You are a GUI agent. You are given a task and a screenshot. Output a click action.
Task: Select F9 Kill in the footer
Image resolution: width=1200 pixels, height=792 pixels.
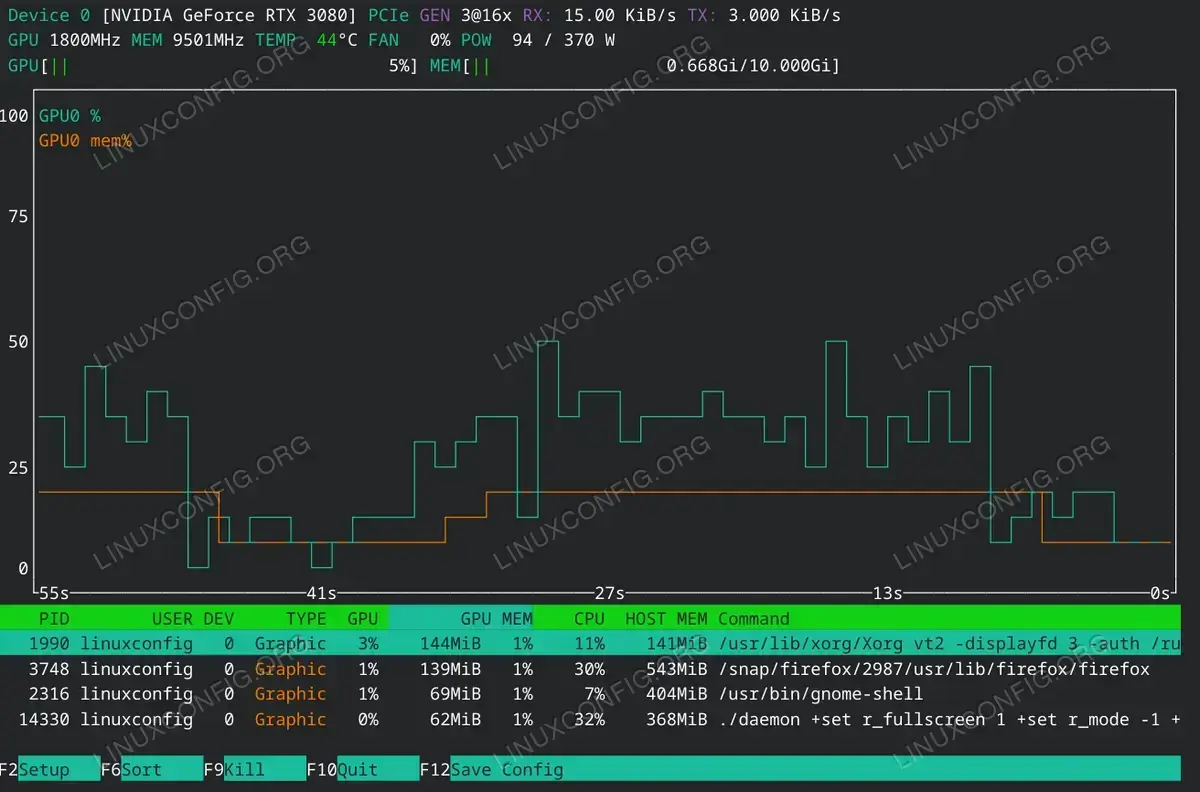coord(254,769)
